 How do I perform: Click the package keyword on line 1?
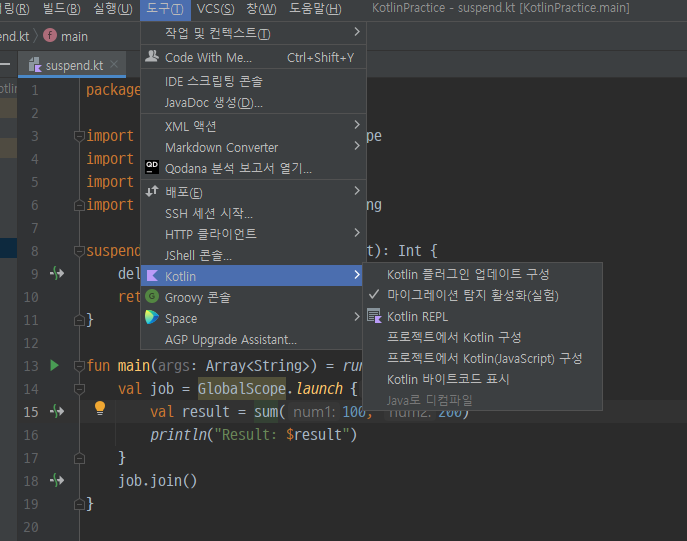click(113, 90)
